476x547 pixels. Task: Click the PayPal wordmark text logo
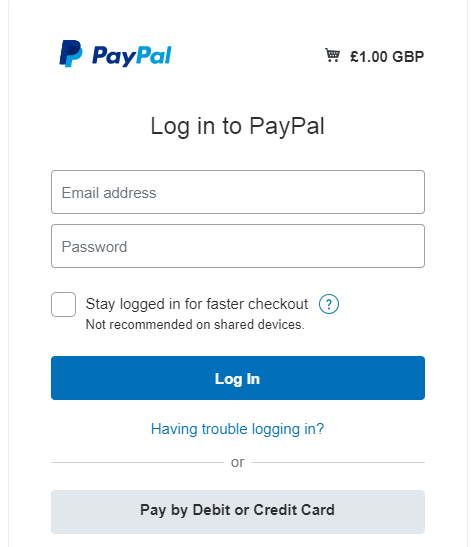tap(132, 56)
